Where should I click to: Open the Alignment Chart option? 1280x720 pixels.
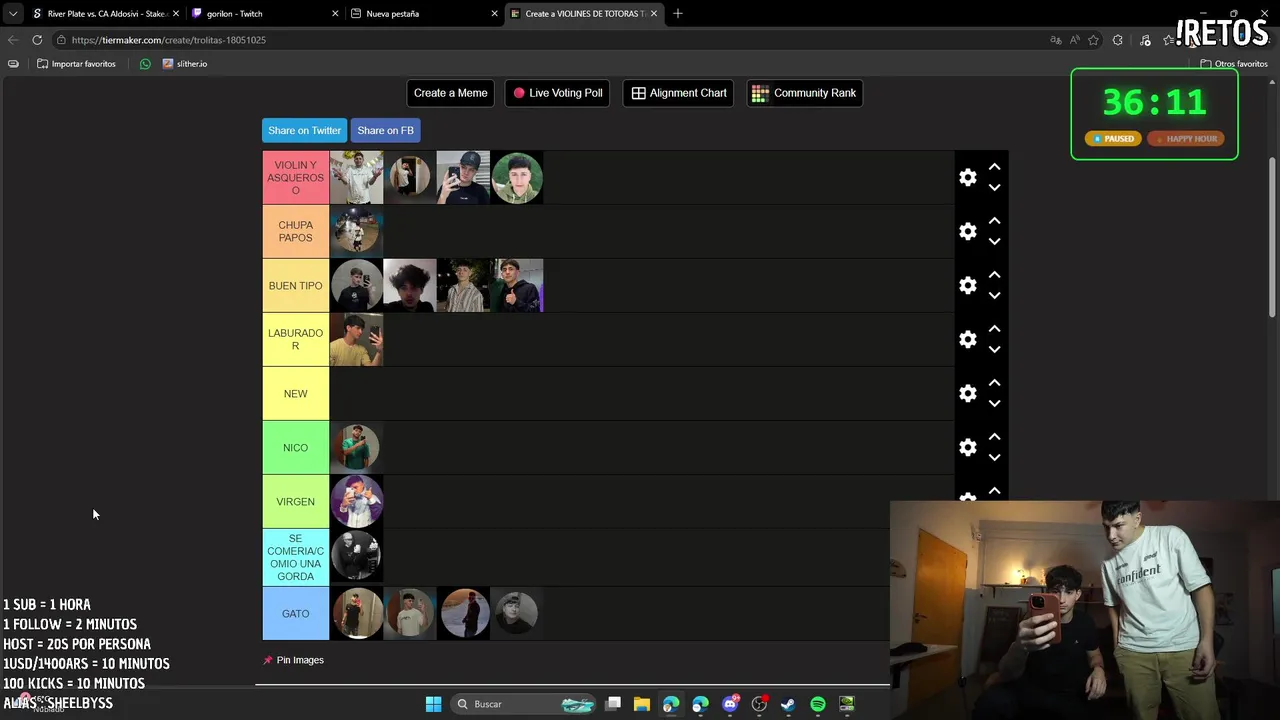(x=679, y=93)
